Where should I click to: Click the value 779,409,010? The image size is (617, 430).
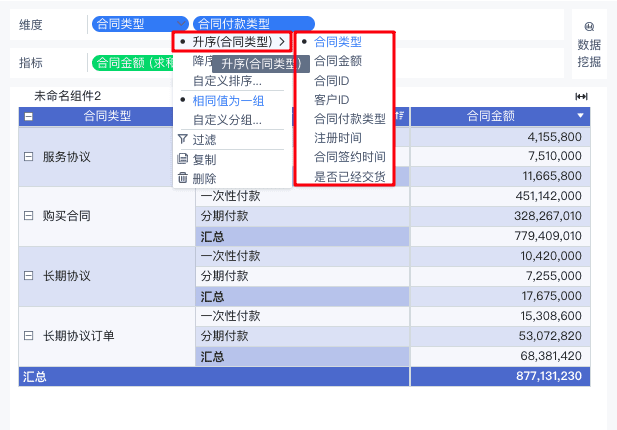(548, 236)
